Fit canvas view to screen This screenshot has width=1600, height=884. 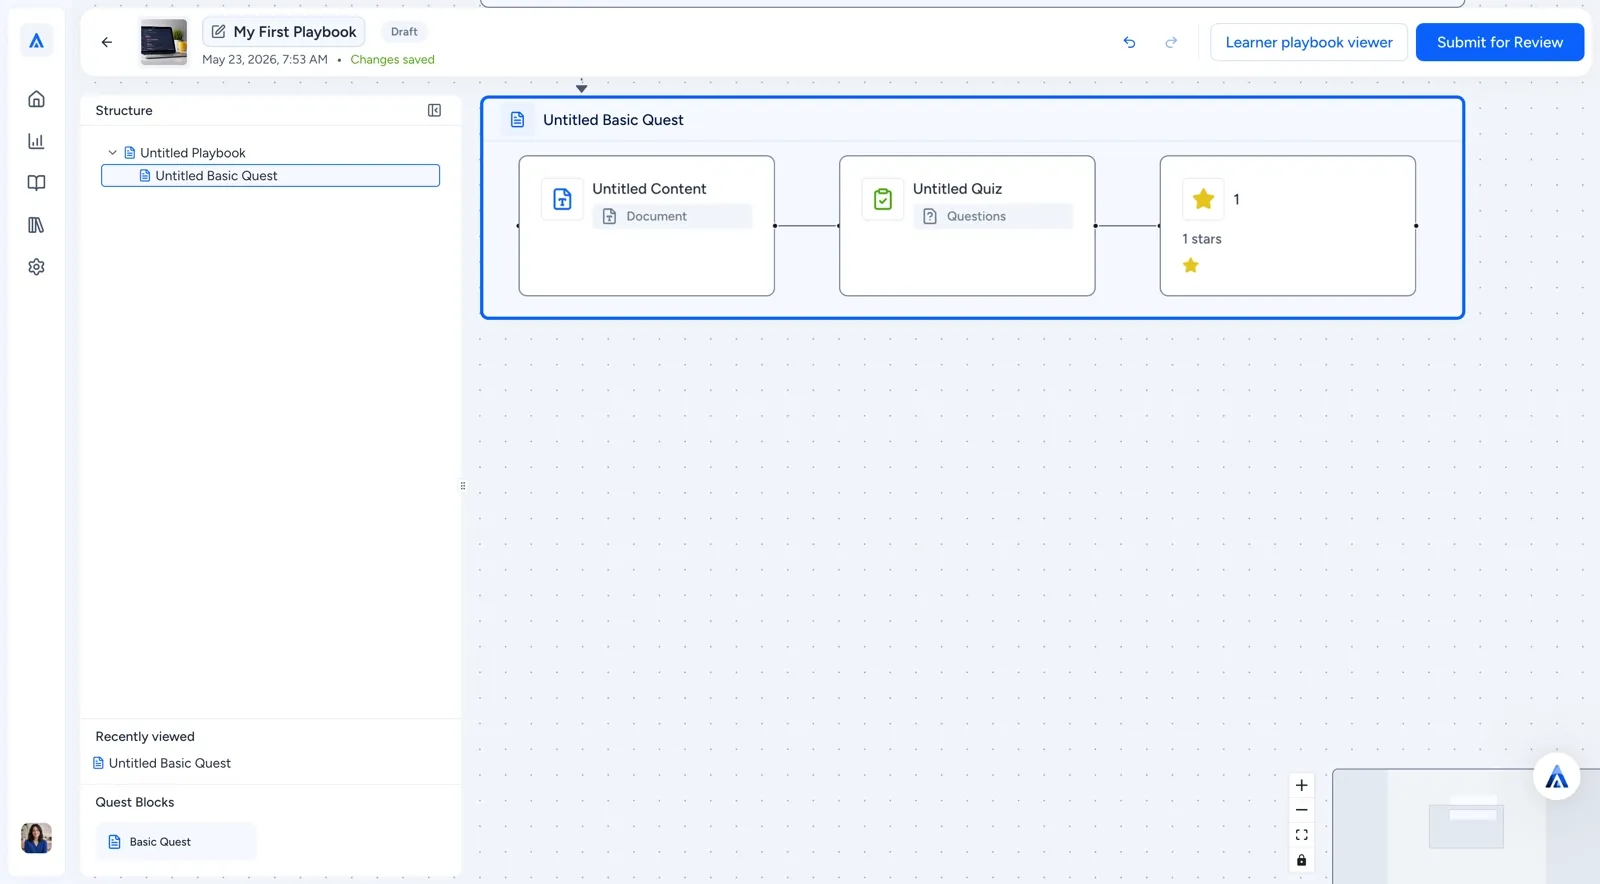pyautogui.click(x=1302, y=835)
